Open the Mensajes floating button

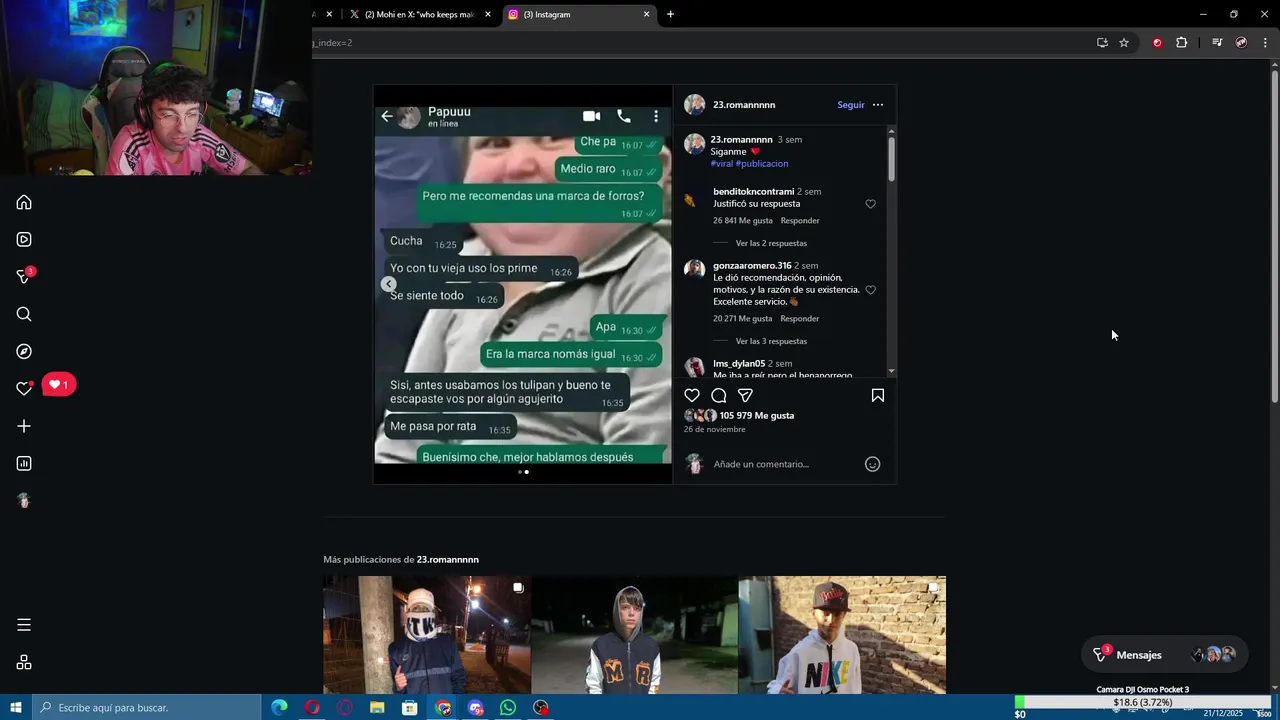click(1165, 655)
